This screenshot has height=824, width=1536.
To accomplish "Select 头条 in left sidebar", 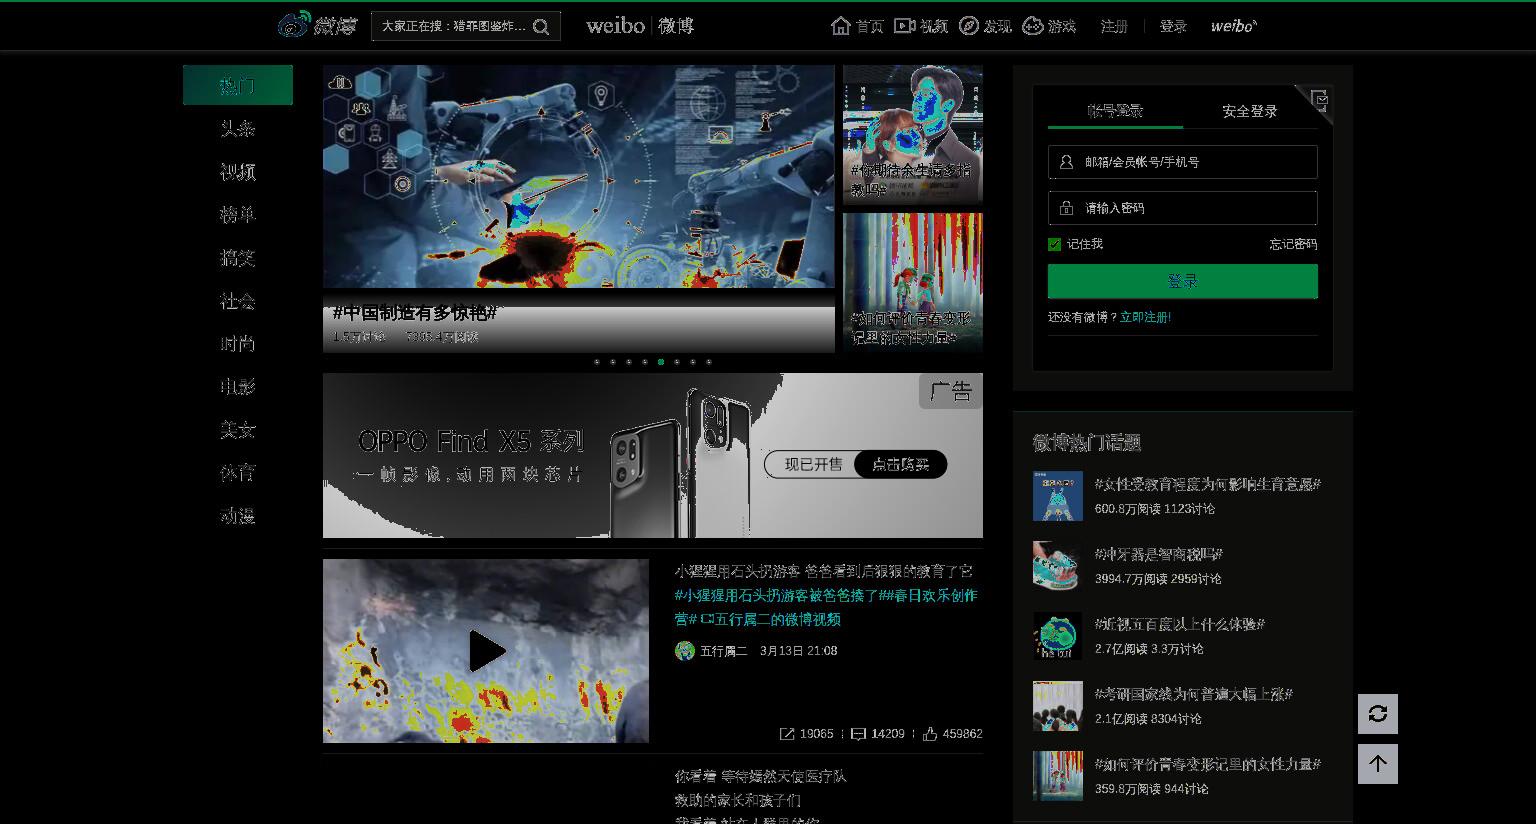I will click(x=238, y=128).
